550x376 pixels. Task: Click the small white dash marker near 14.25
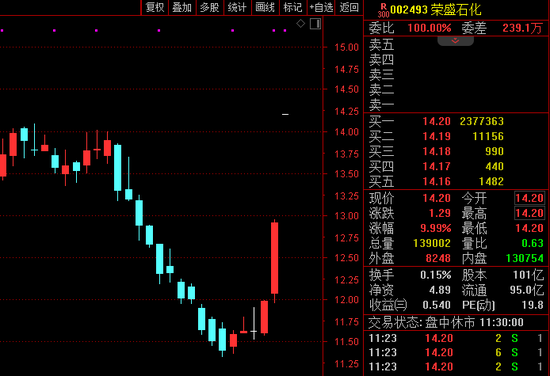(x=285, y=114)
